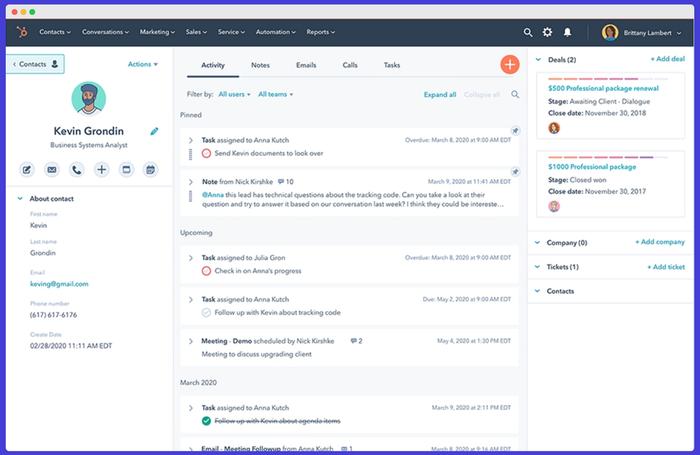Expand the task assigned to Julia Gron

tap(191, 258)
